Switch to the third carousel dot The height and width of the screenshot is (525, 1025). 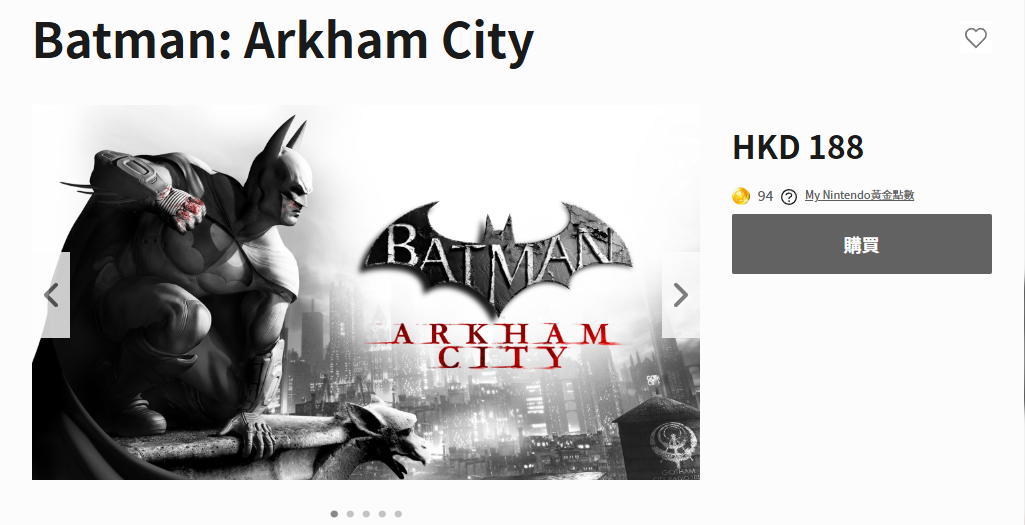click(366, 514)
